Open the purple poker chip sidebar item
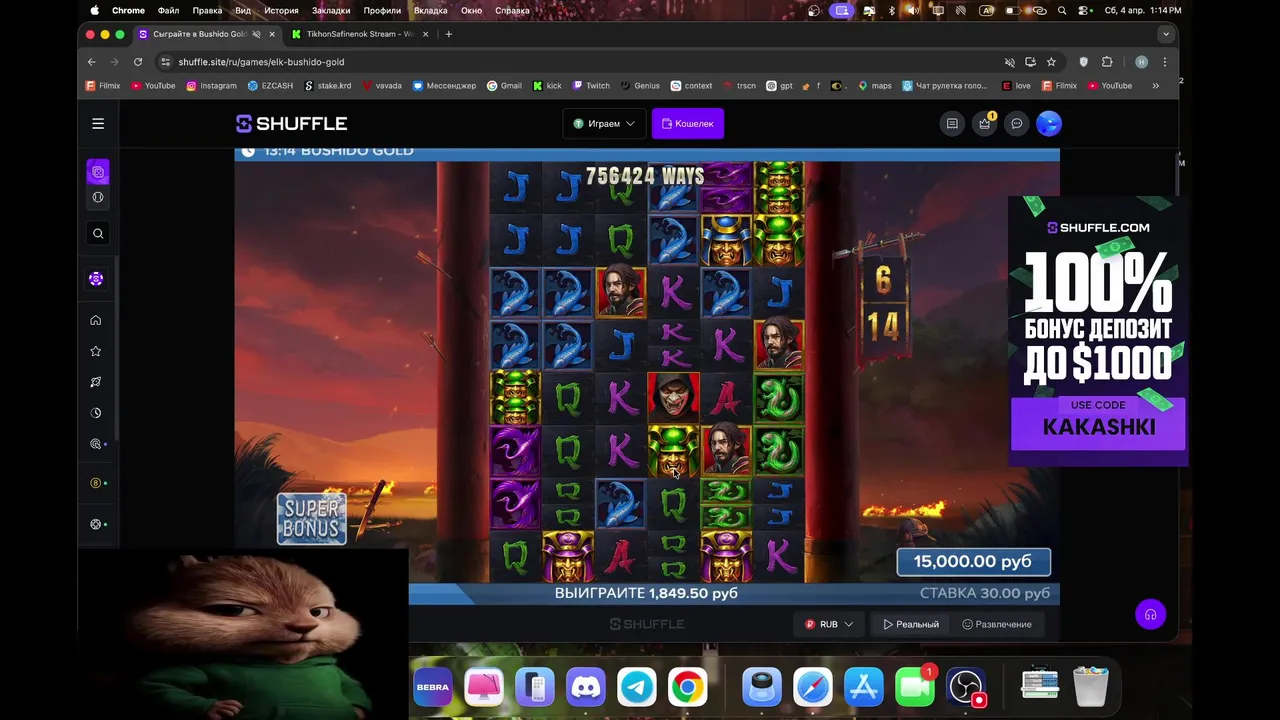The image size is (1280, 720). [x=96, y=279]
